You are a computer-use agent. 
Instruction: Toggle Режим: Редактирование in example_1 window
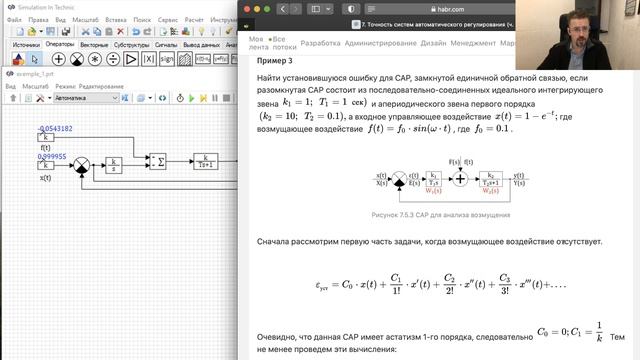(x=89, y=87)
